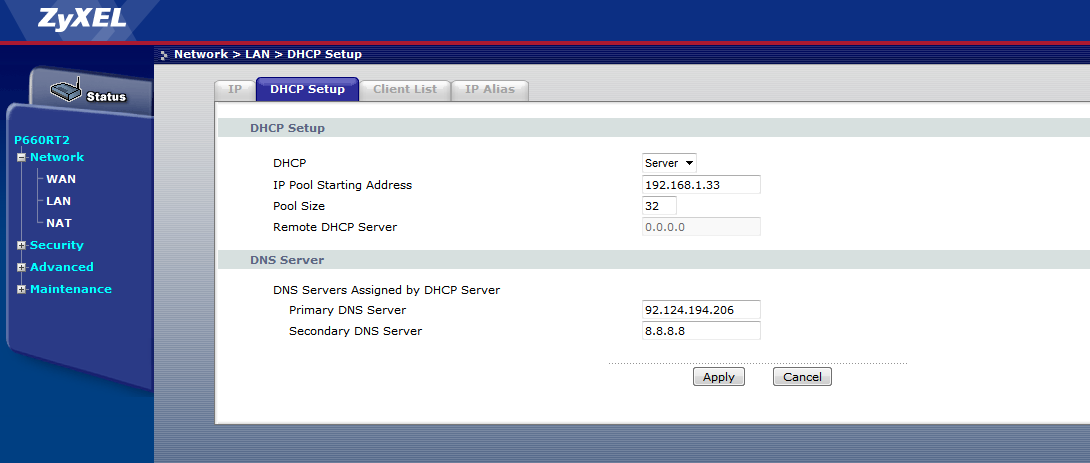Edit the Primary DNS Server field
The height and width of the screenshot is (463, 1090).
click(x=700, y=310)
